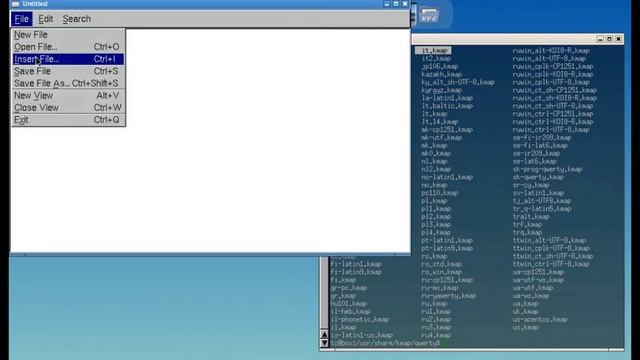Click ru4.kmap in the terminal listing

pyautogui.click(x=436, y=336)
